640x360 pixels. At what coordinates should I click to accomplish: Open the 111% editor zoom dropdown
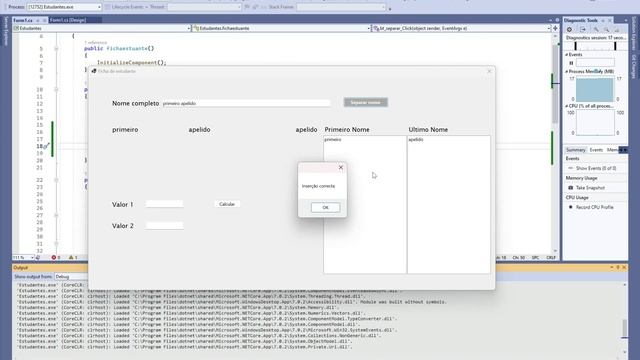[23, 258]
